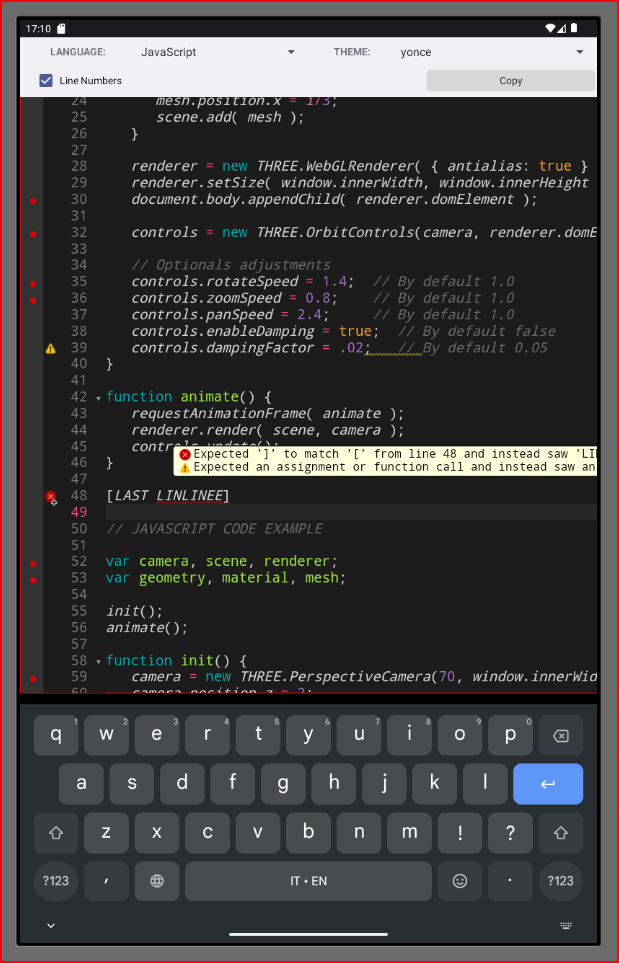619x963 pixels.
Task: Click the comment // Optionals adjustments
Action: tap(231, 265)
